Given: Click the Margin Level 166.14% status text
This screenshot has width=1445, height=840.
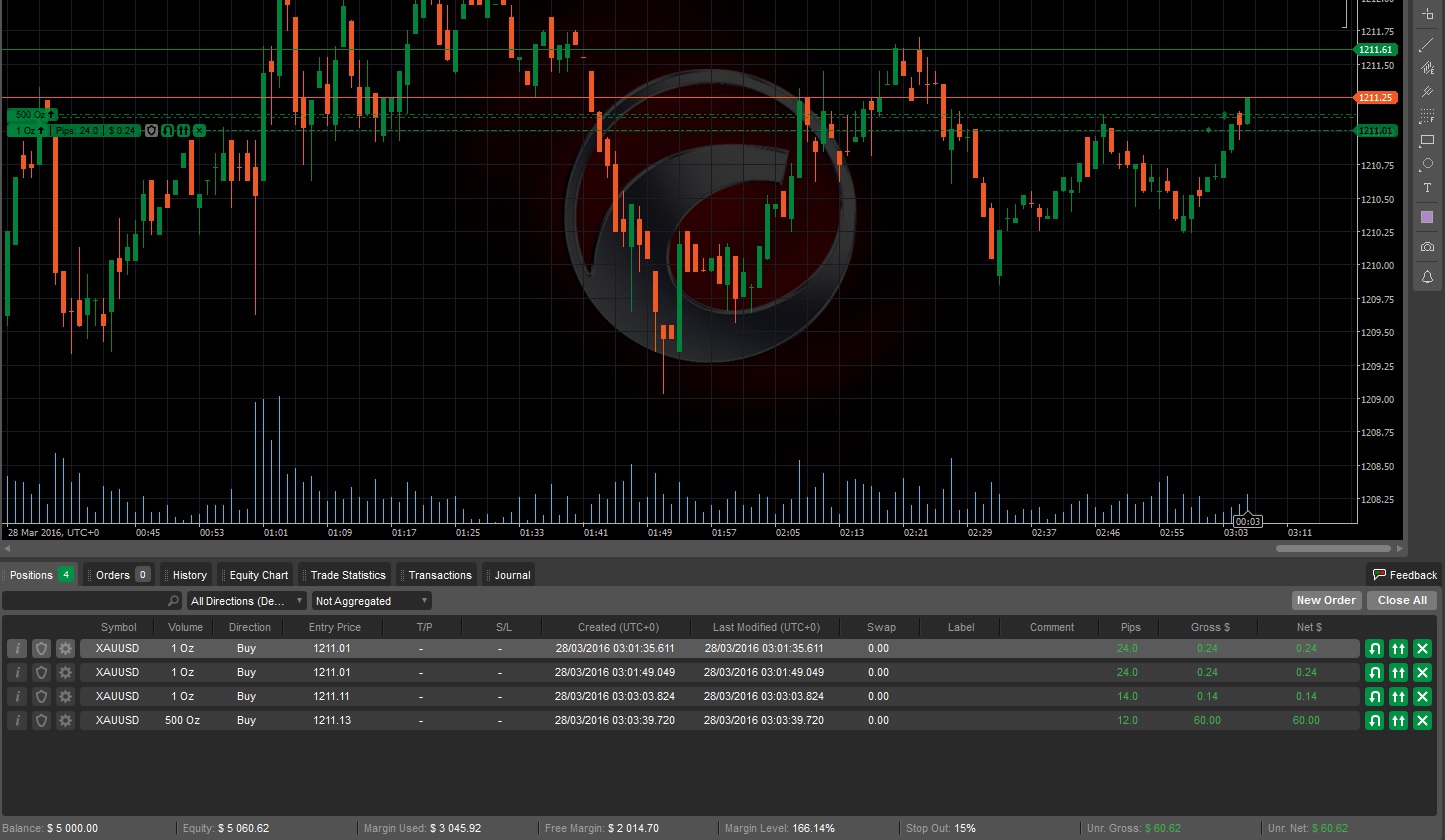Looking at the screenshot, I should (x=779, y=829).
